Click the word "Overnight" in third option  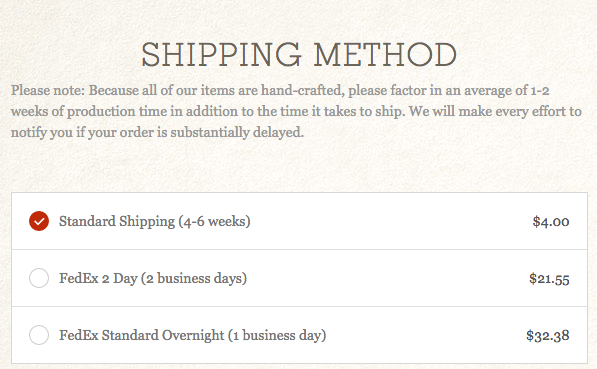point(193,335)
